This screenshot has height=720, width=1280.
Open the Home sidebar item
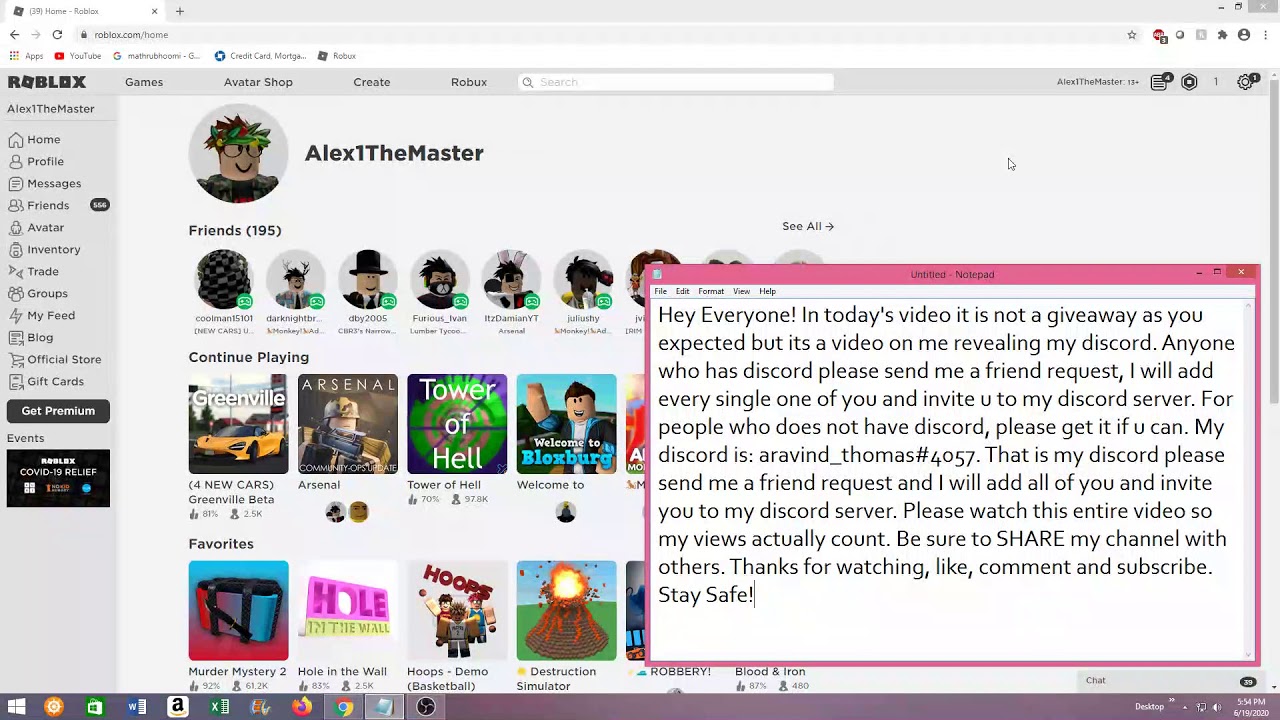(x=34, y=139)
